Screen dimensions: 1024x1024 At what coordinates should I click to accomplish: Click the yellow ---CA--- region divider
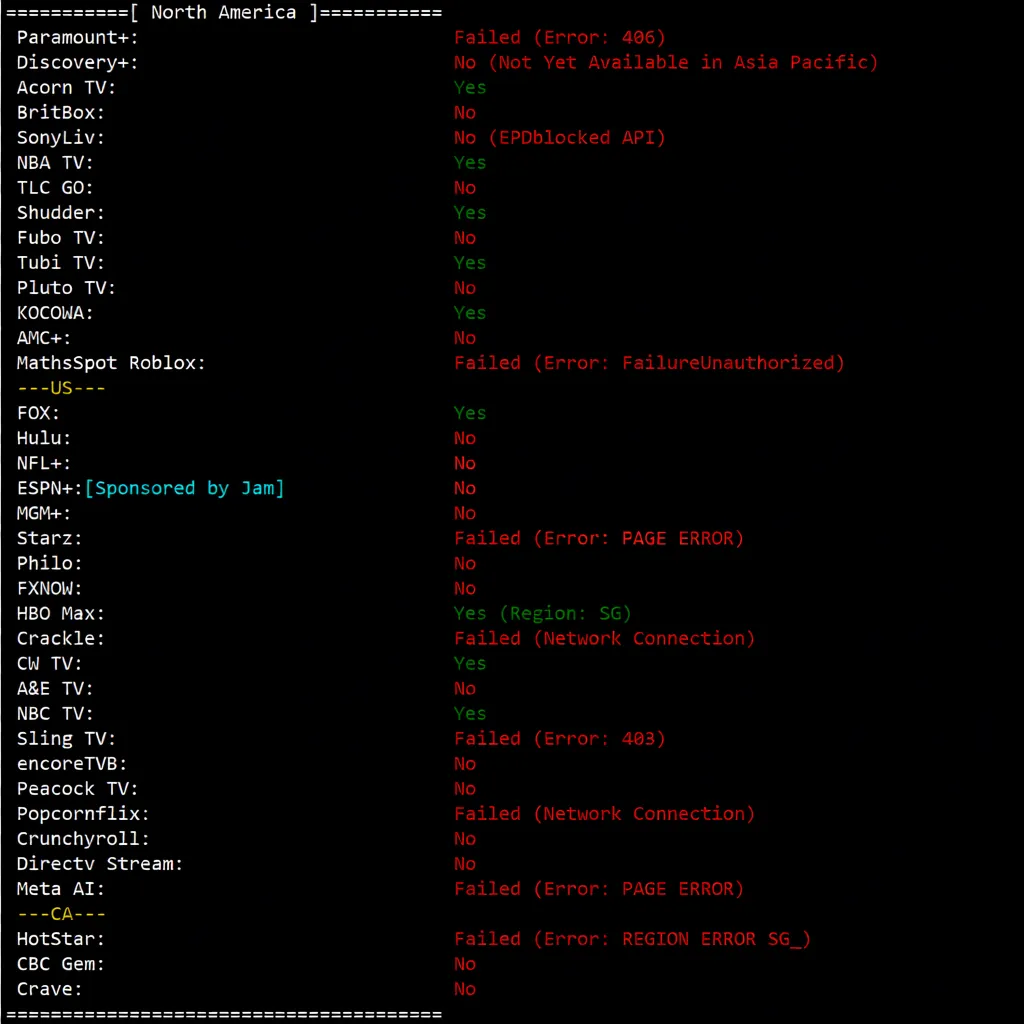pyautogui.click(x=61, y=914)
